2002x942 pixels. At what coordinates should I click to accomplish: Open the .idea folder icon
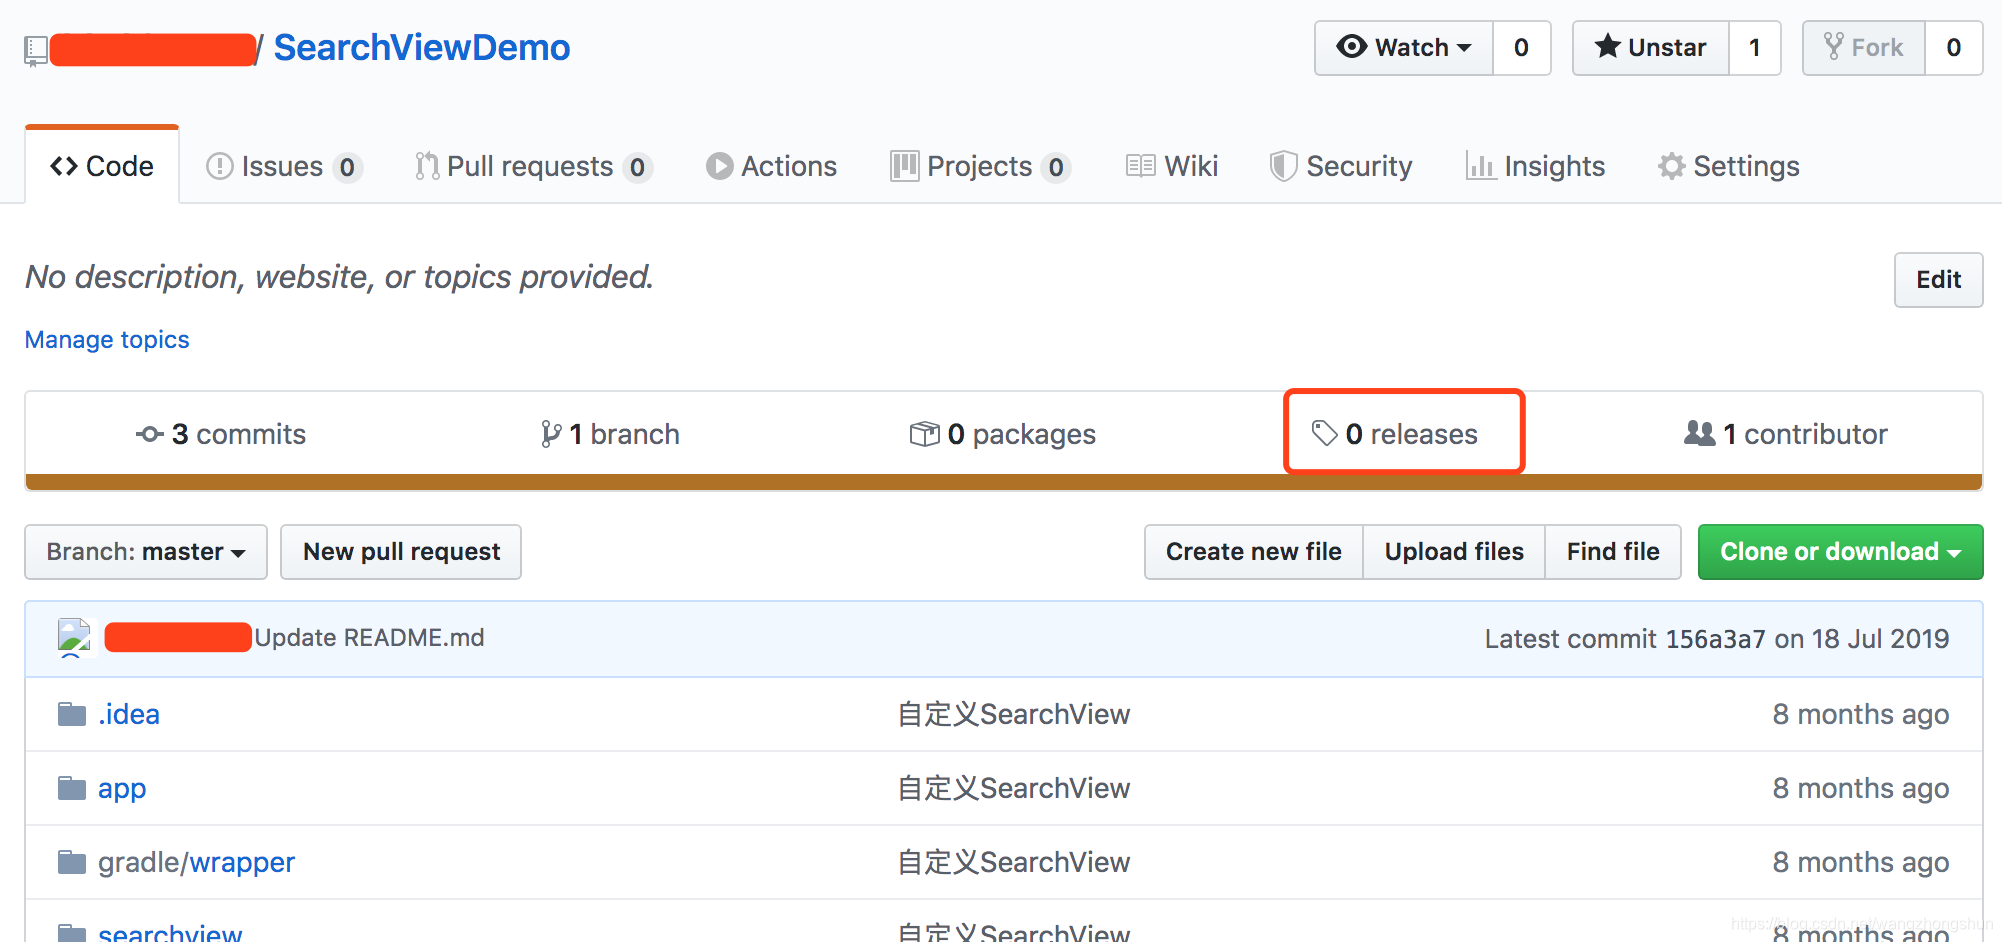(72, 714)
